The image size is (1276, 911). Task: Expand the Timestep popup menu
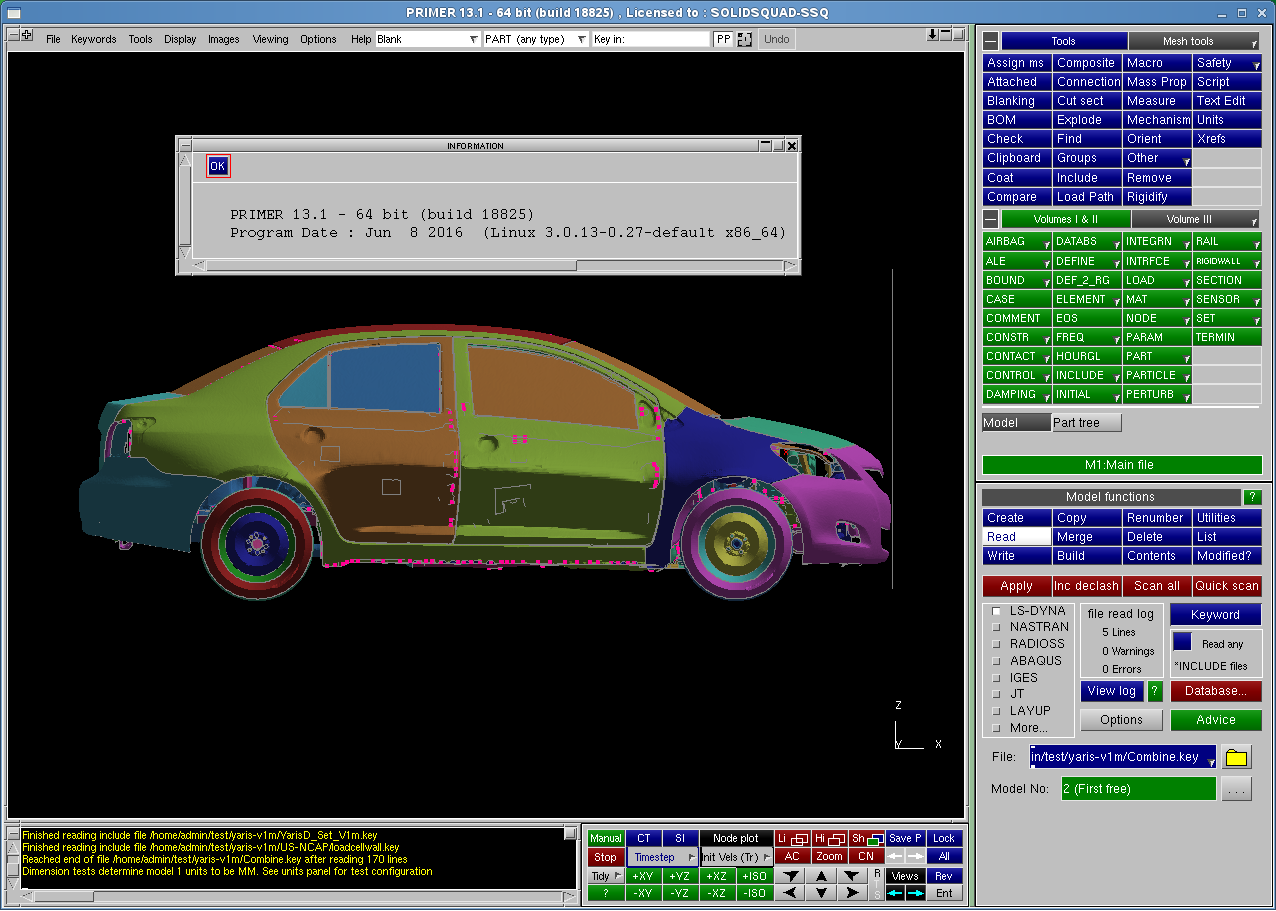click(662, 857)
